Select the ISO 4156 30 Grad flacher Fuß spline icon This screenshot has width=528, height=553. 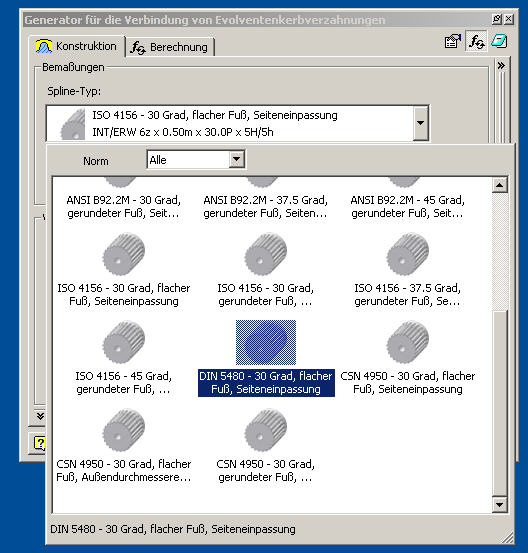coord(124,254)
